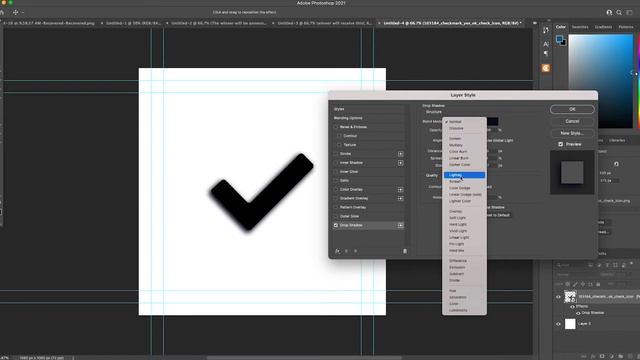The image size is (640, 360).
Task: Click the delete effect trash icon
Action: tap(404, 251)
